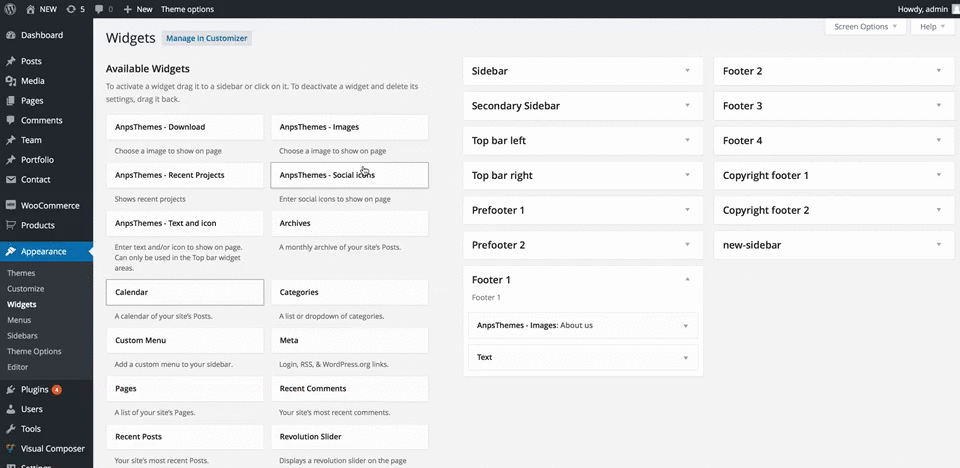Click the WordPress logo icon
Screen dimensions: 960x468
(x=10, y=9)
